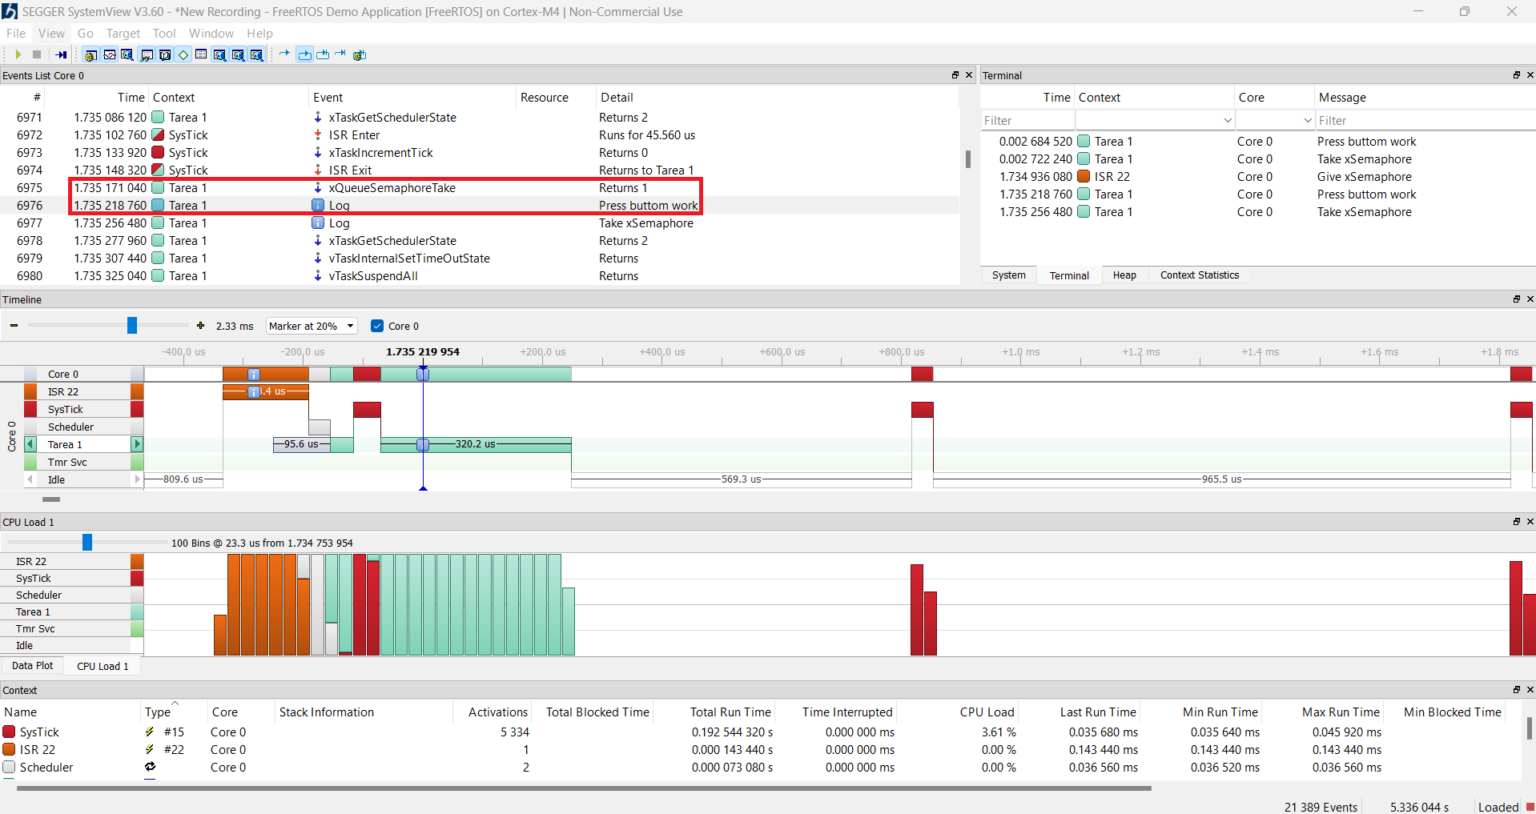Open the File menu

(16, 33)
